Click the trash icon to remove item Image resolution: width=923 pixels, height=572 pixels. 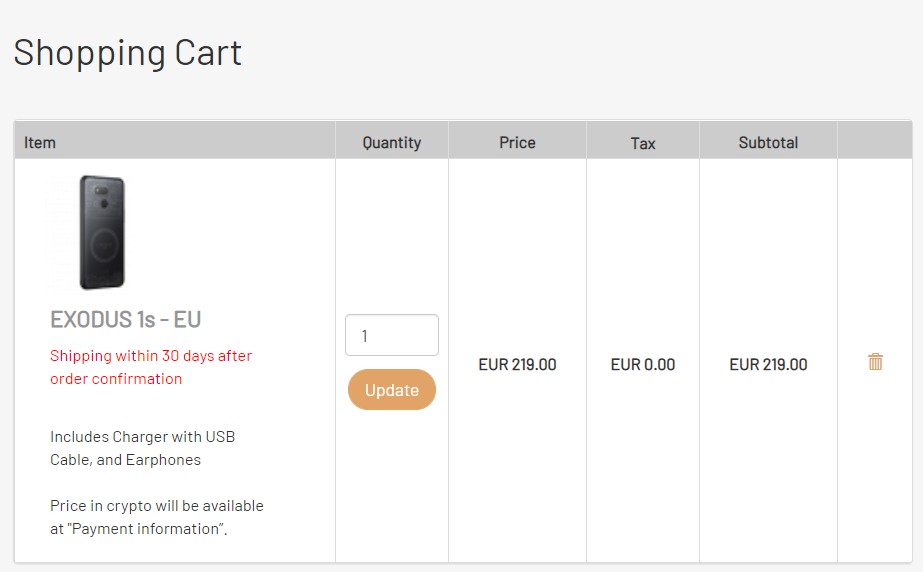(875, 361)
